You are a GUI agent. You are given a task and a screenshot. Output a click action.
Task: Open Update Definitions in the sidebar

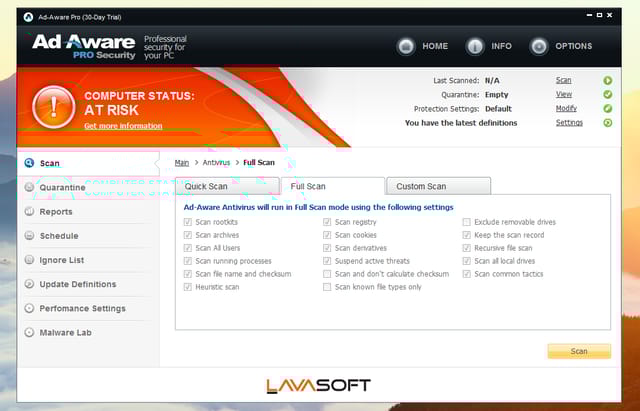point(88,284)
